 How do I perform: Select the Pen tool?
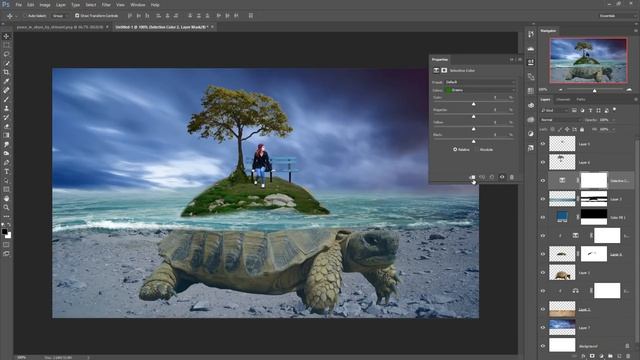point(6,162)
